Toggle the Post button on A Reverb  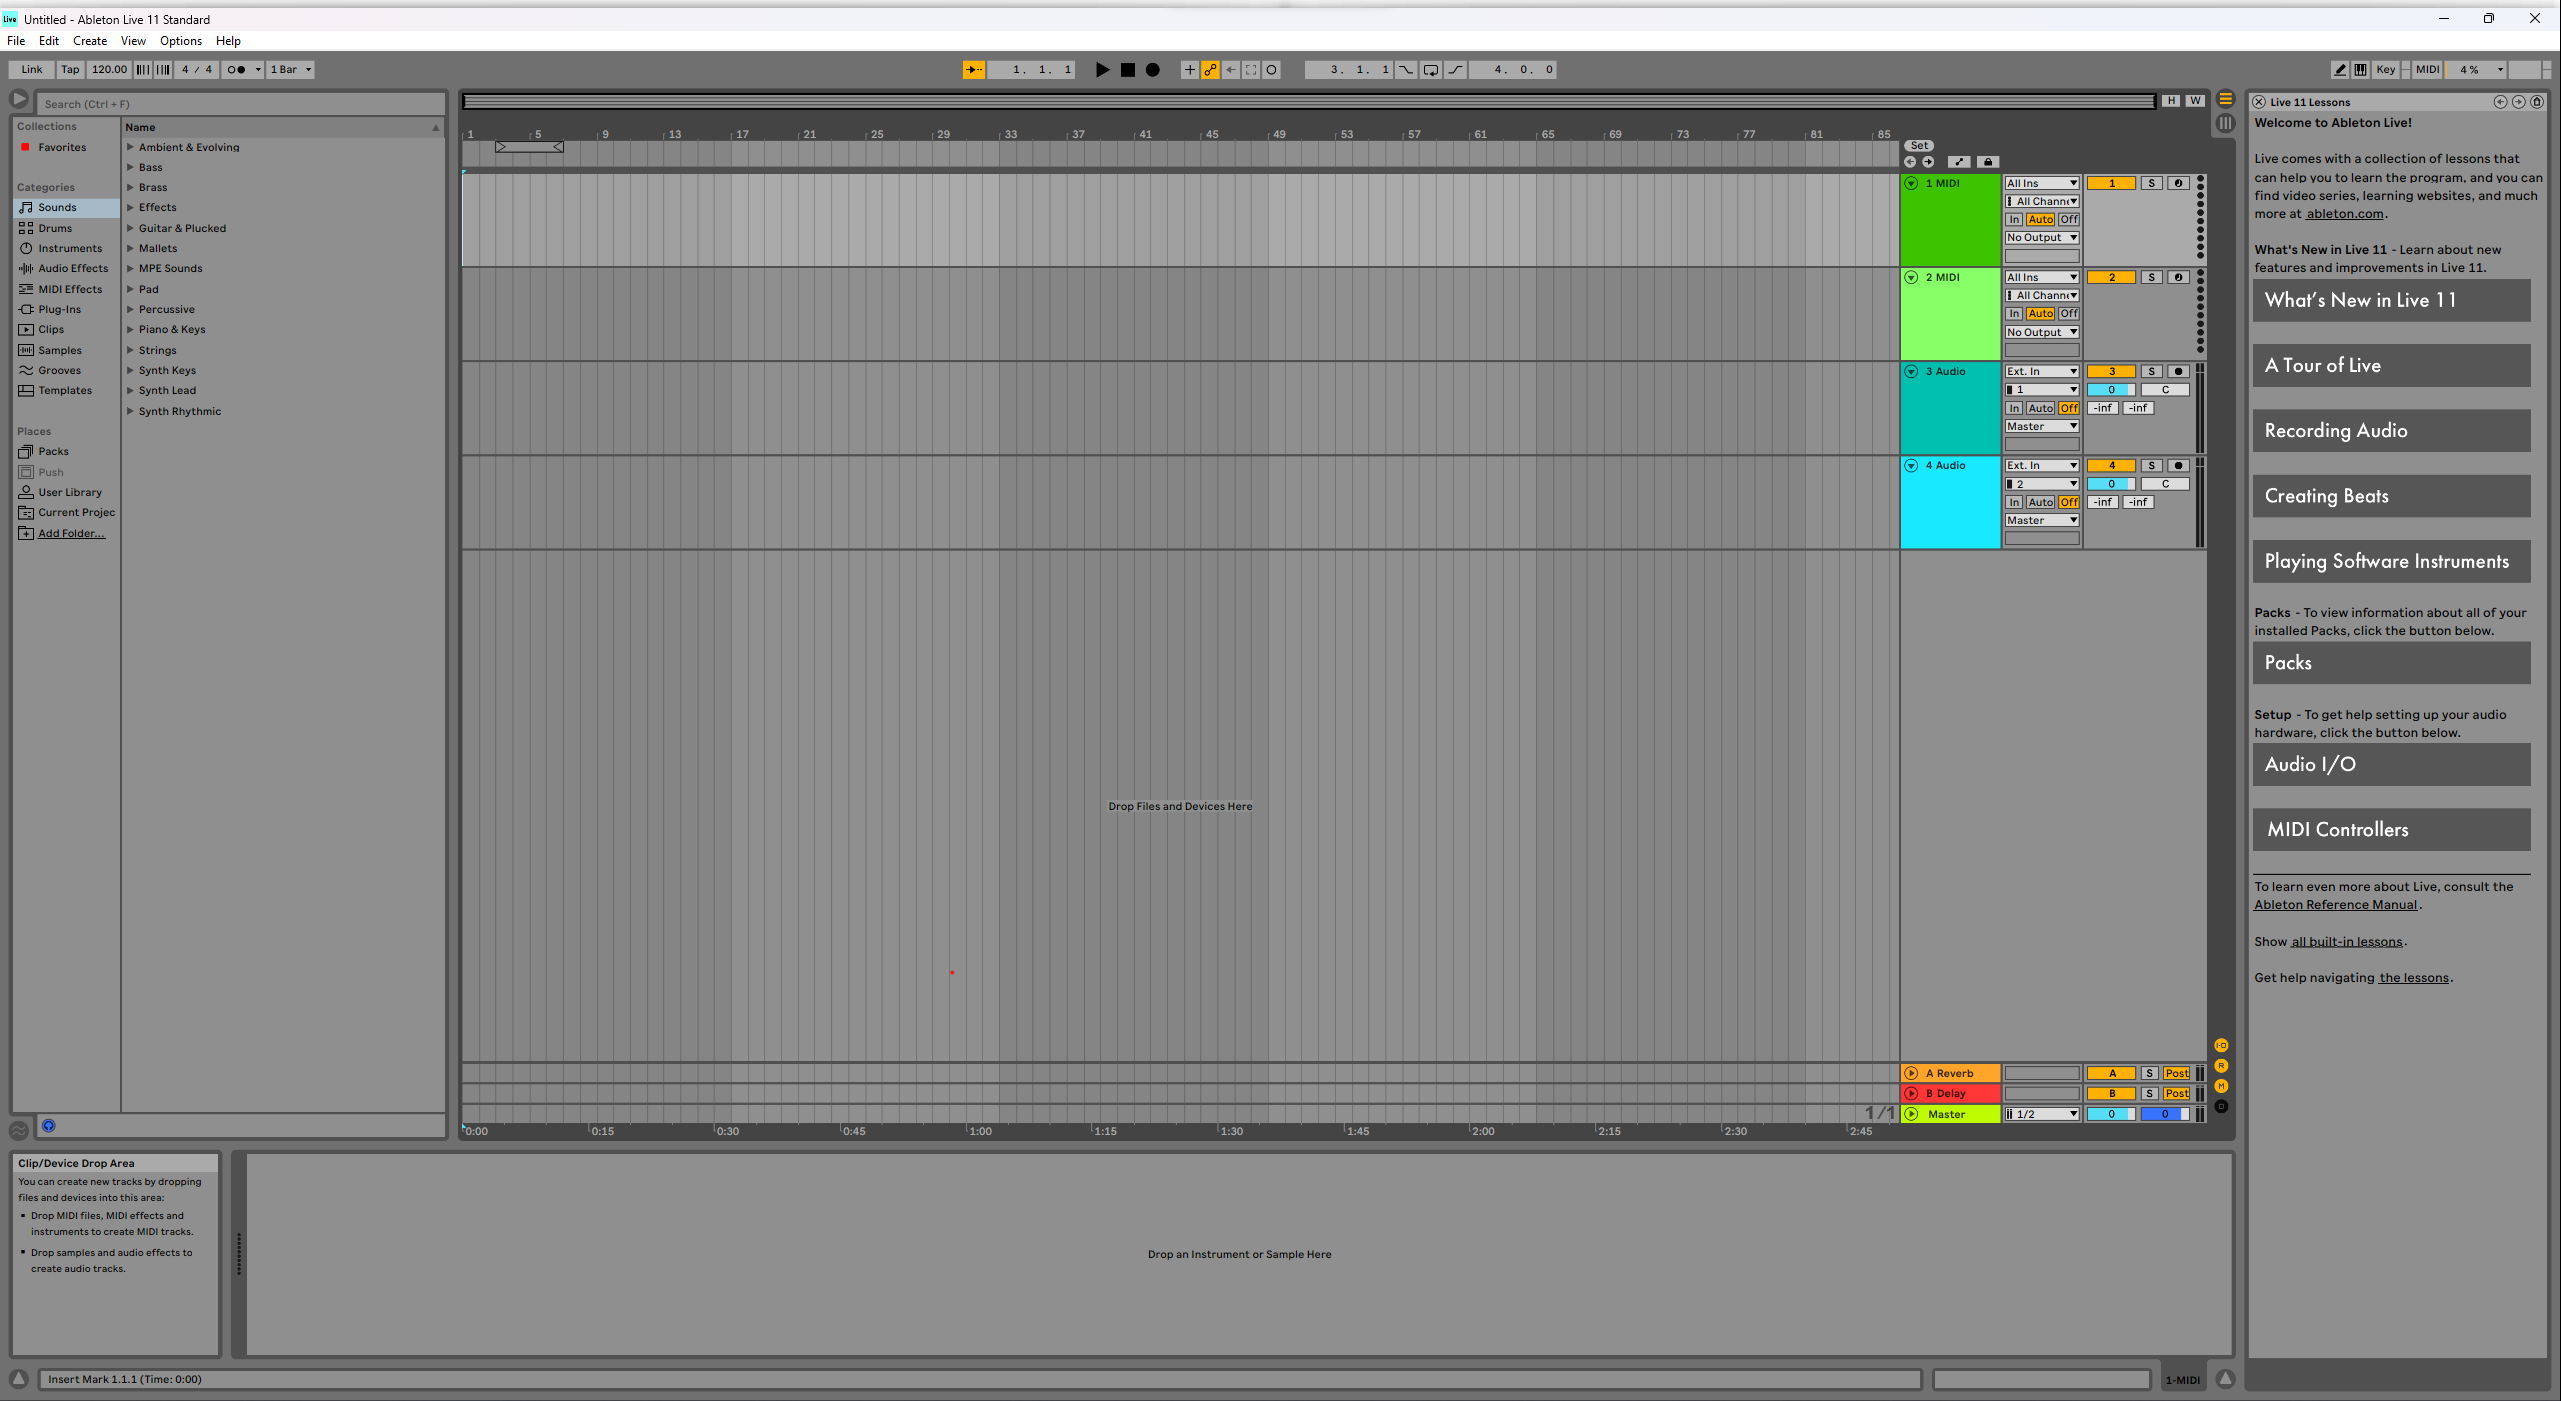point(2176,1074)
